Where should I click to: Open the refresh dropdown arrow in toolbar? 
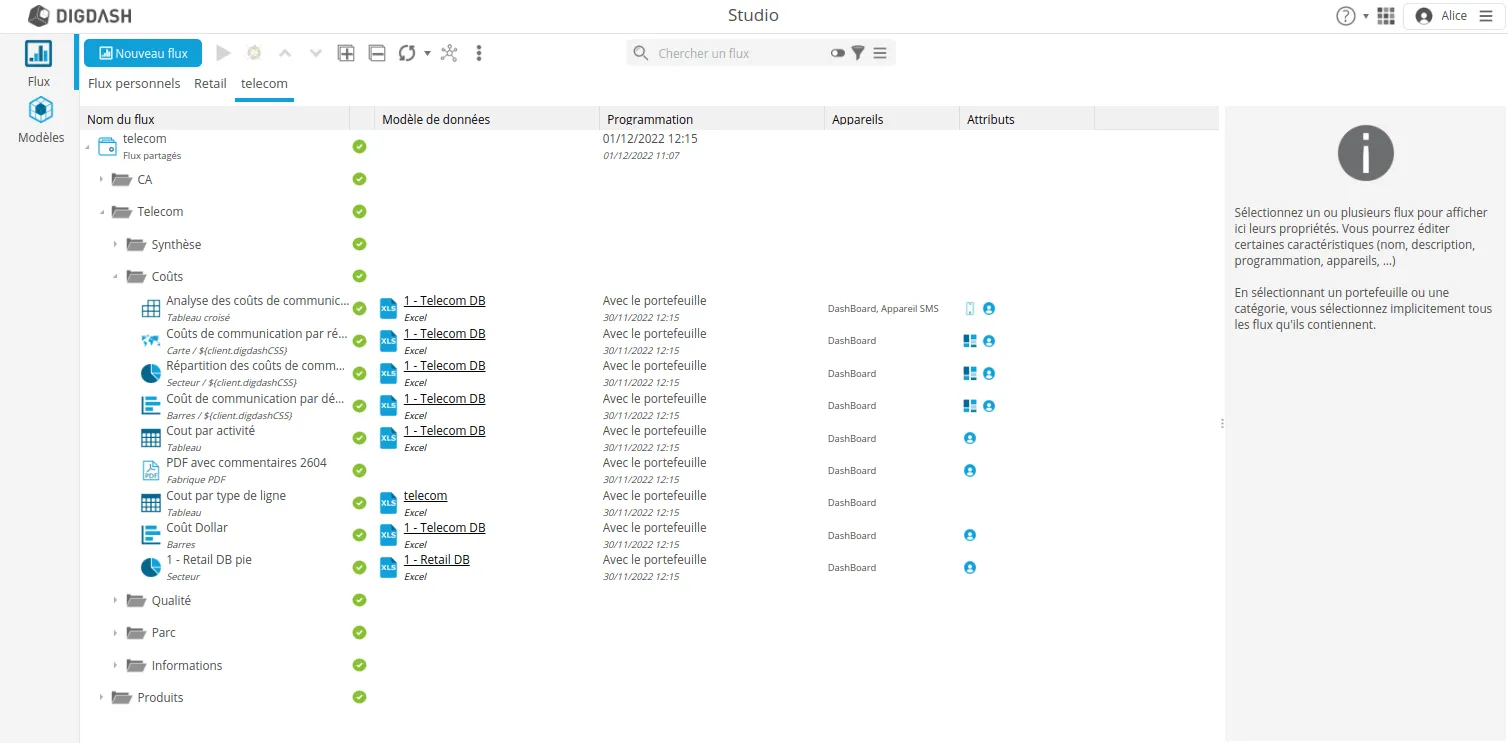point(428,53)
